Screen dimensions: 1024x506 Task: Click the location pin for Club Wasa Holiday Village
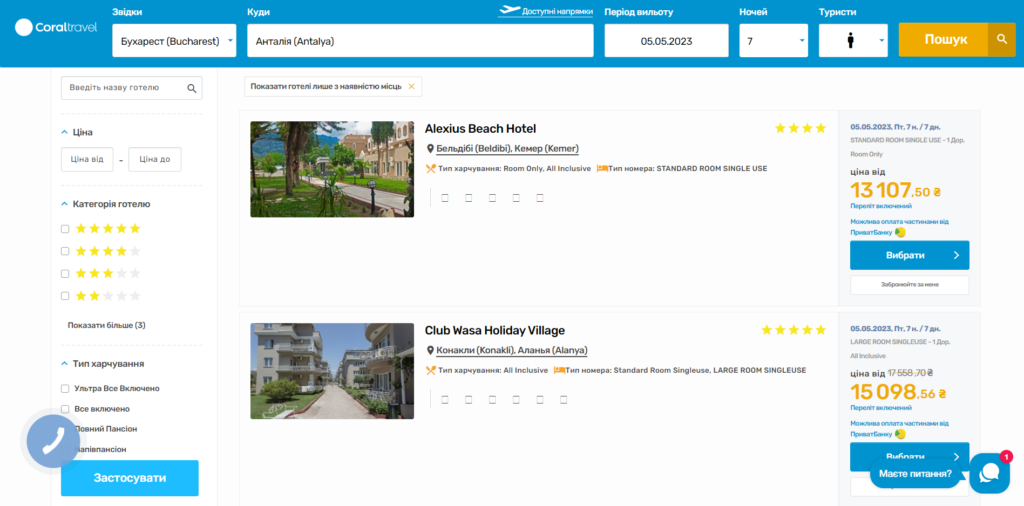pyautogui.click(x=430, y=351)
